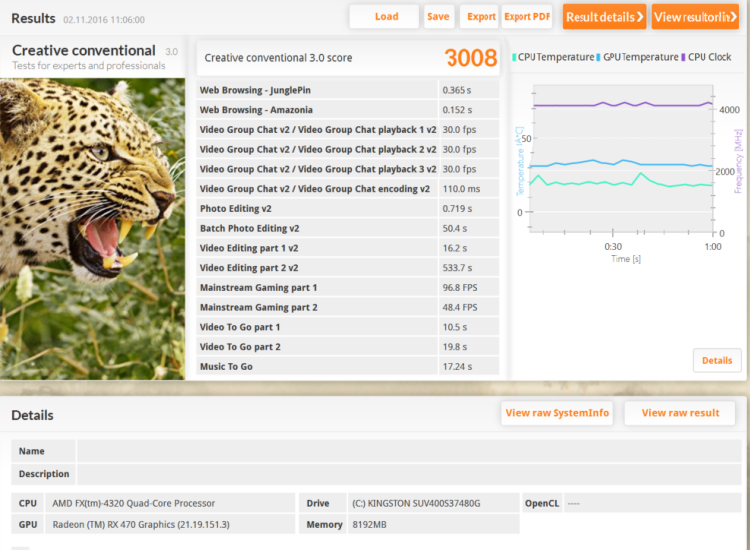Select Video Editing part 1 v2 row
Screen dimensions: 750x550
[x=348, y=248]
